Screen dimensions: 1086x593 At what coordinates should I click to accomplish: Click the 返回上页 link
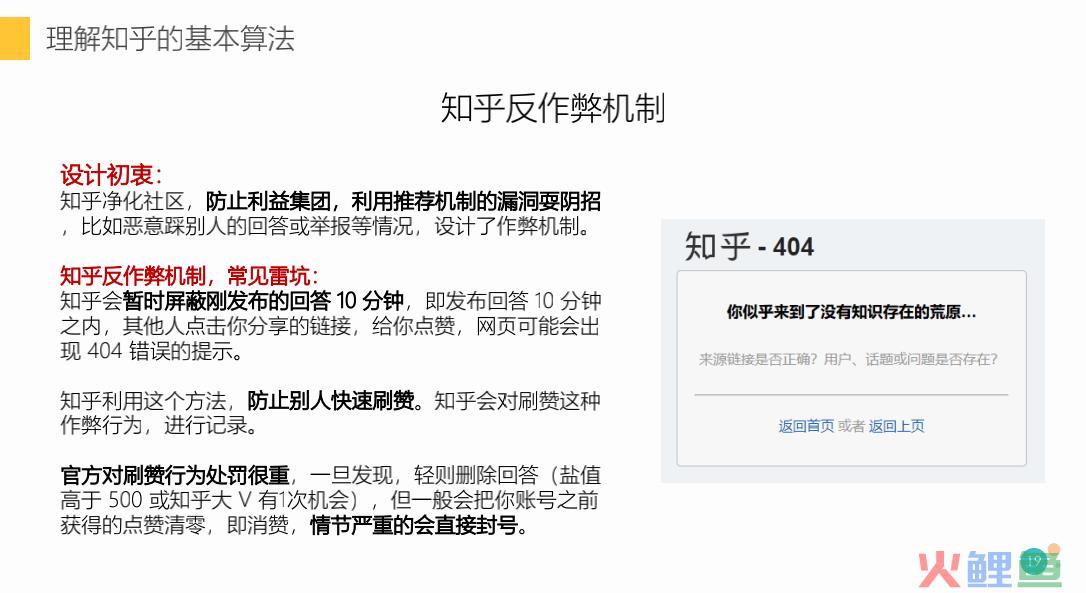(x=896, y=426)
